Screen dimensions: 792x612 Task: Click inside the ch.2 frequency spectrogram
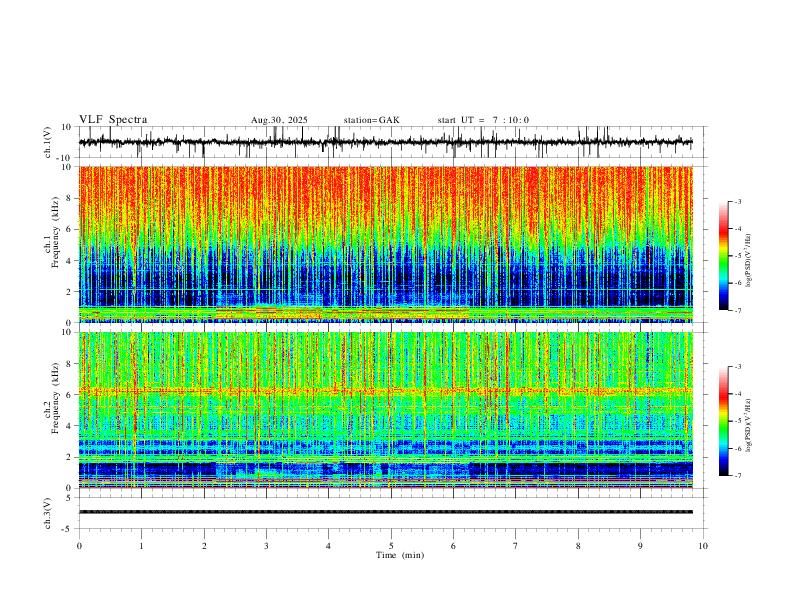tap(386, 410)
